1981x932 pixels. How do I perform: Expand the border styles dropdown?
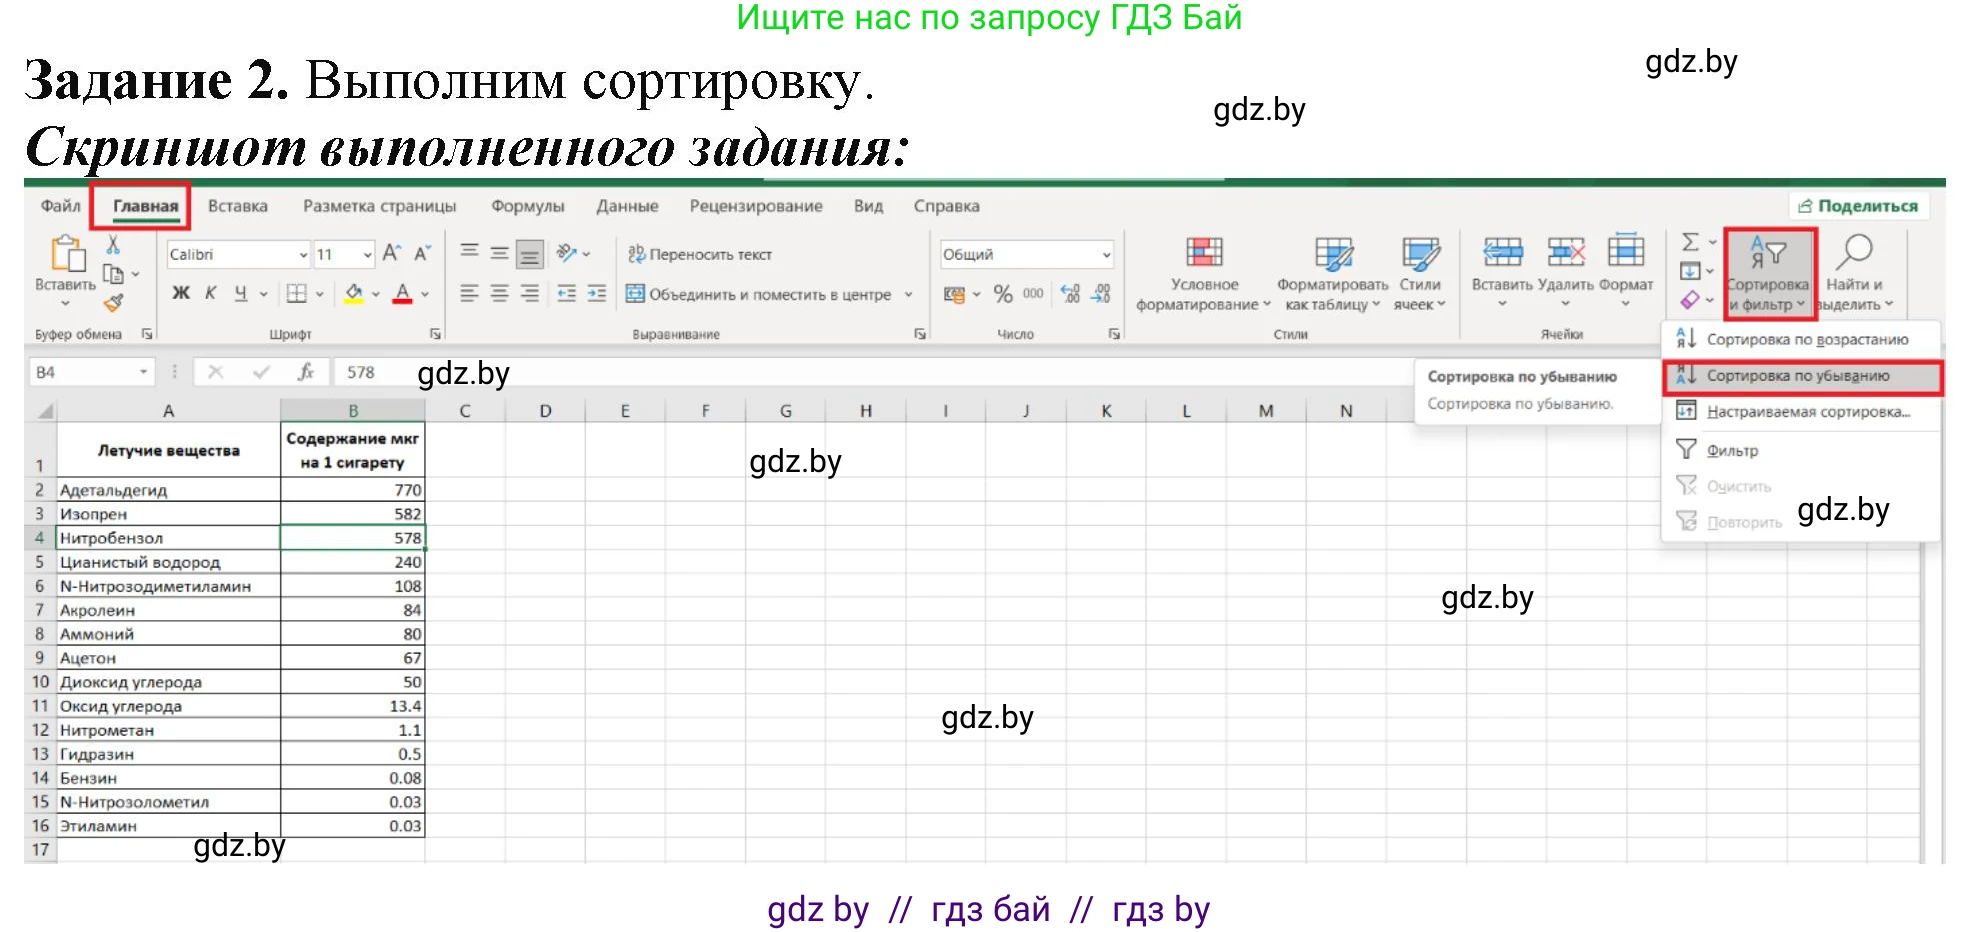click(319, 293)
